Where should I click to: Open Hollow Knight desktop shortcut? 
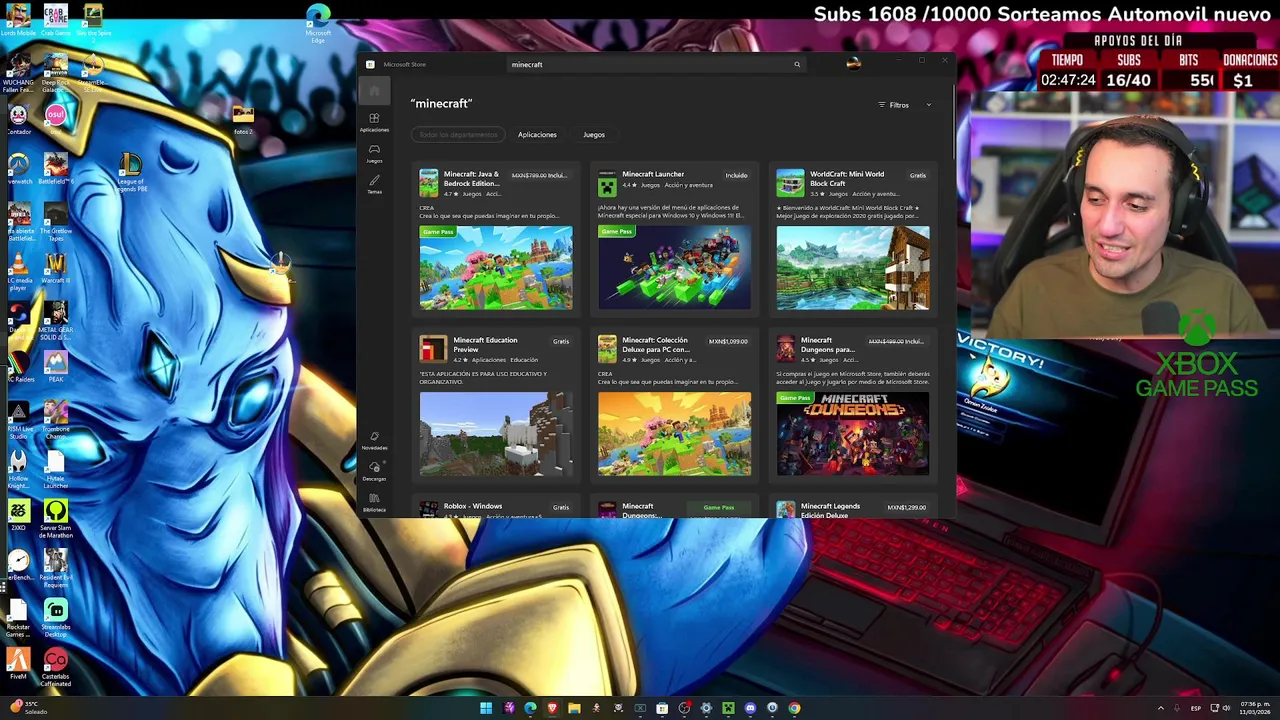click(18, 470)
